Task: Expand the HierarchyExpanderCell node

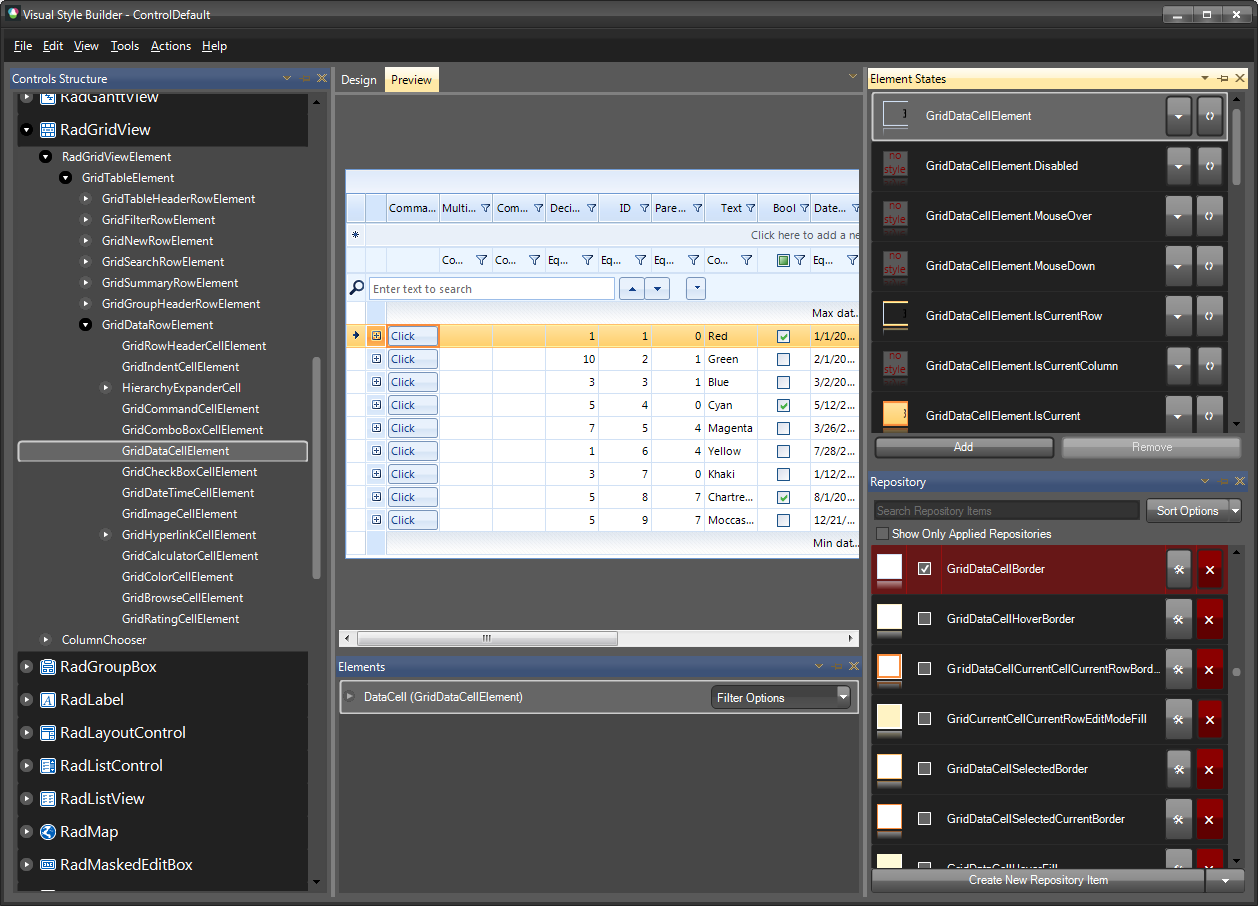Action: click(106, 388)
